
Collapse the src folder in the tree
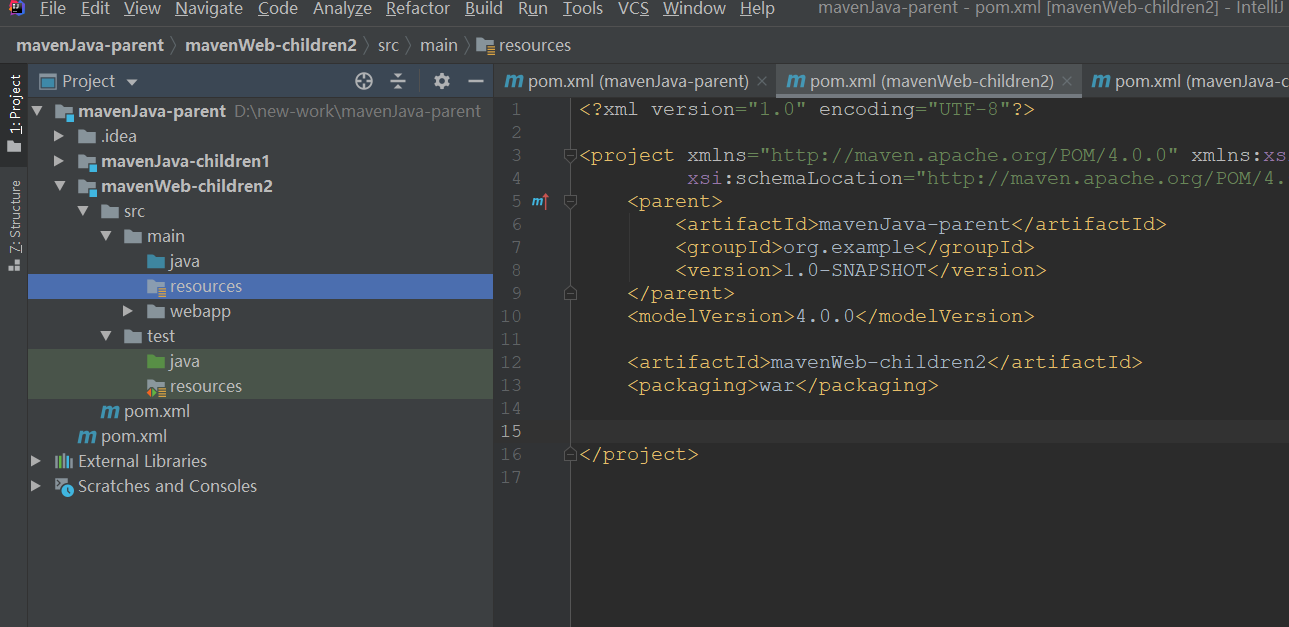tap(84, 211)
